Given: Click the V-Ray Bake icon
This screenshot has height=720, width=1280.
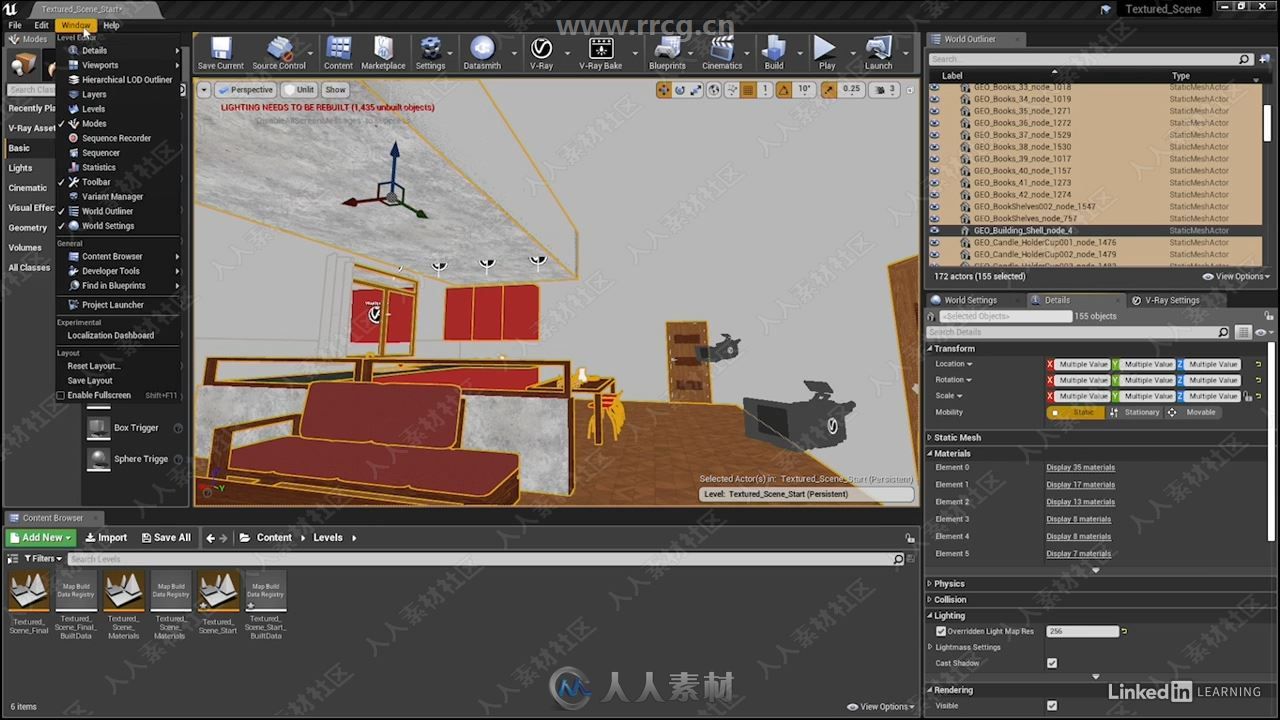Looking at the screenshot, I should coord(600,54).
